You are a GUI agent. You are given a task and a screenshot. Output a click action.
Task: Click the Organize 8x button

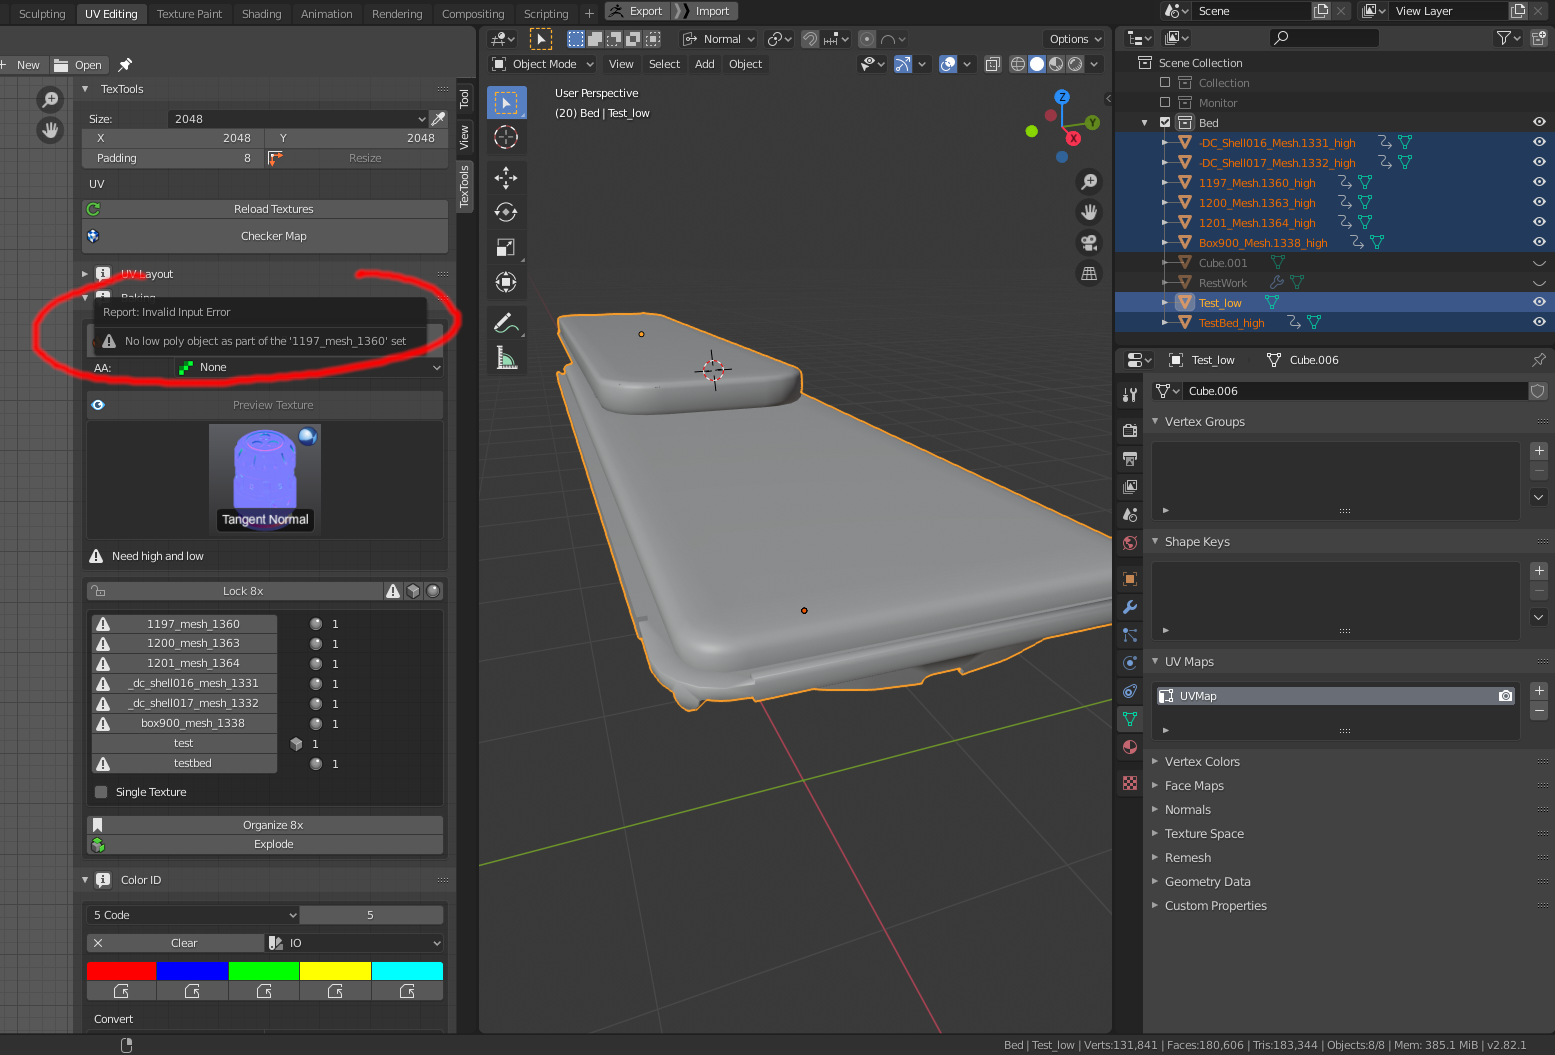point(265,825)
